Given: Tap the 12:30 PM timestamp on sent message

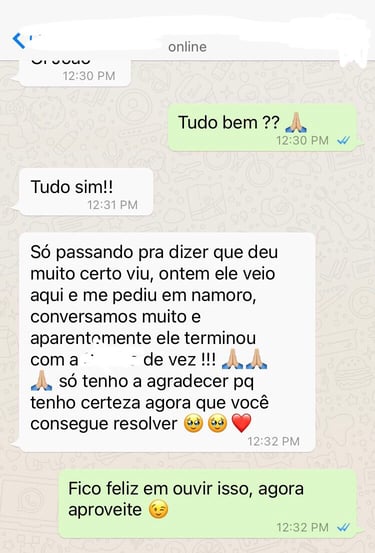Looking at the screenshot, I should [x=302, y=141].
